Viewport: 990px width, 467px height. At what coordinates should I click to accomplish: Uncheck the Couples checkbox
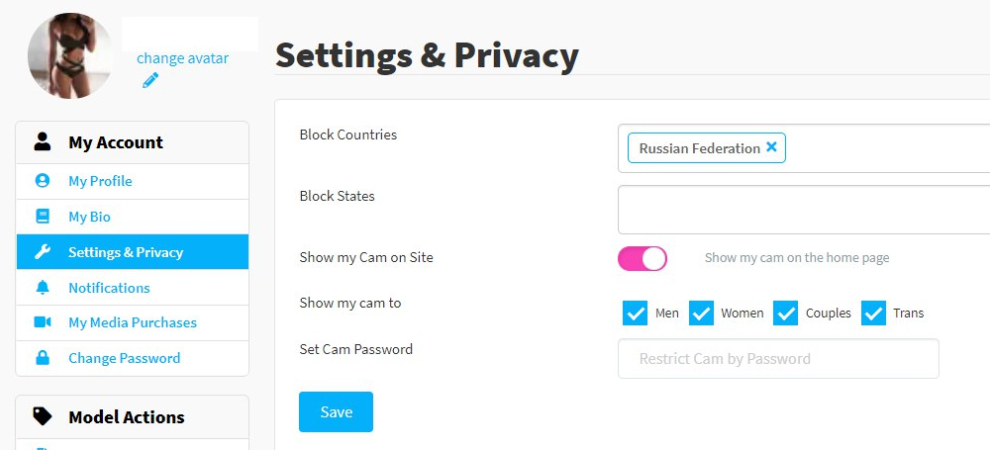click(x=785, y=313)
